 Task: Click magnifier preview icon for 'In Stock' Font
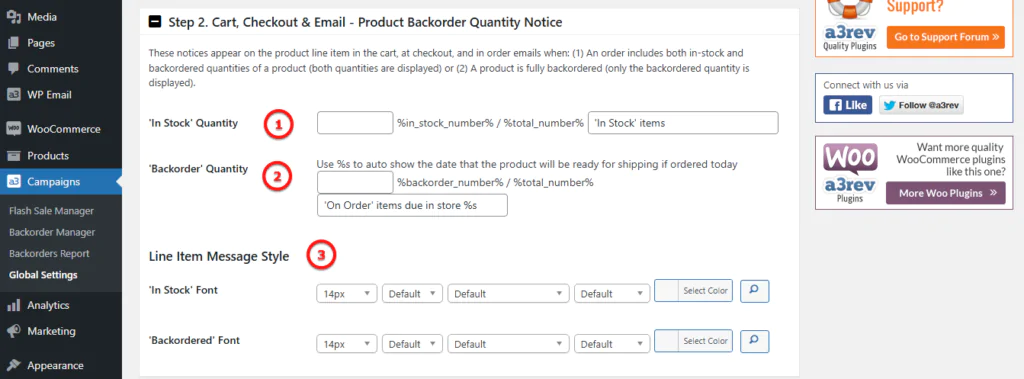click(x=754, y=291)
